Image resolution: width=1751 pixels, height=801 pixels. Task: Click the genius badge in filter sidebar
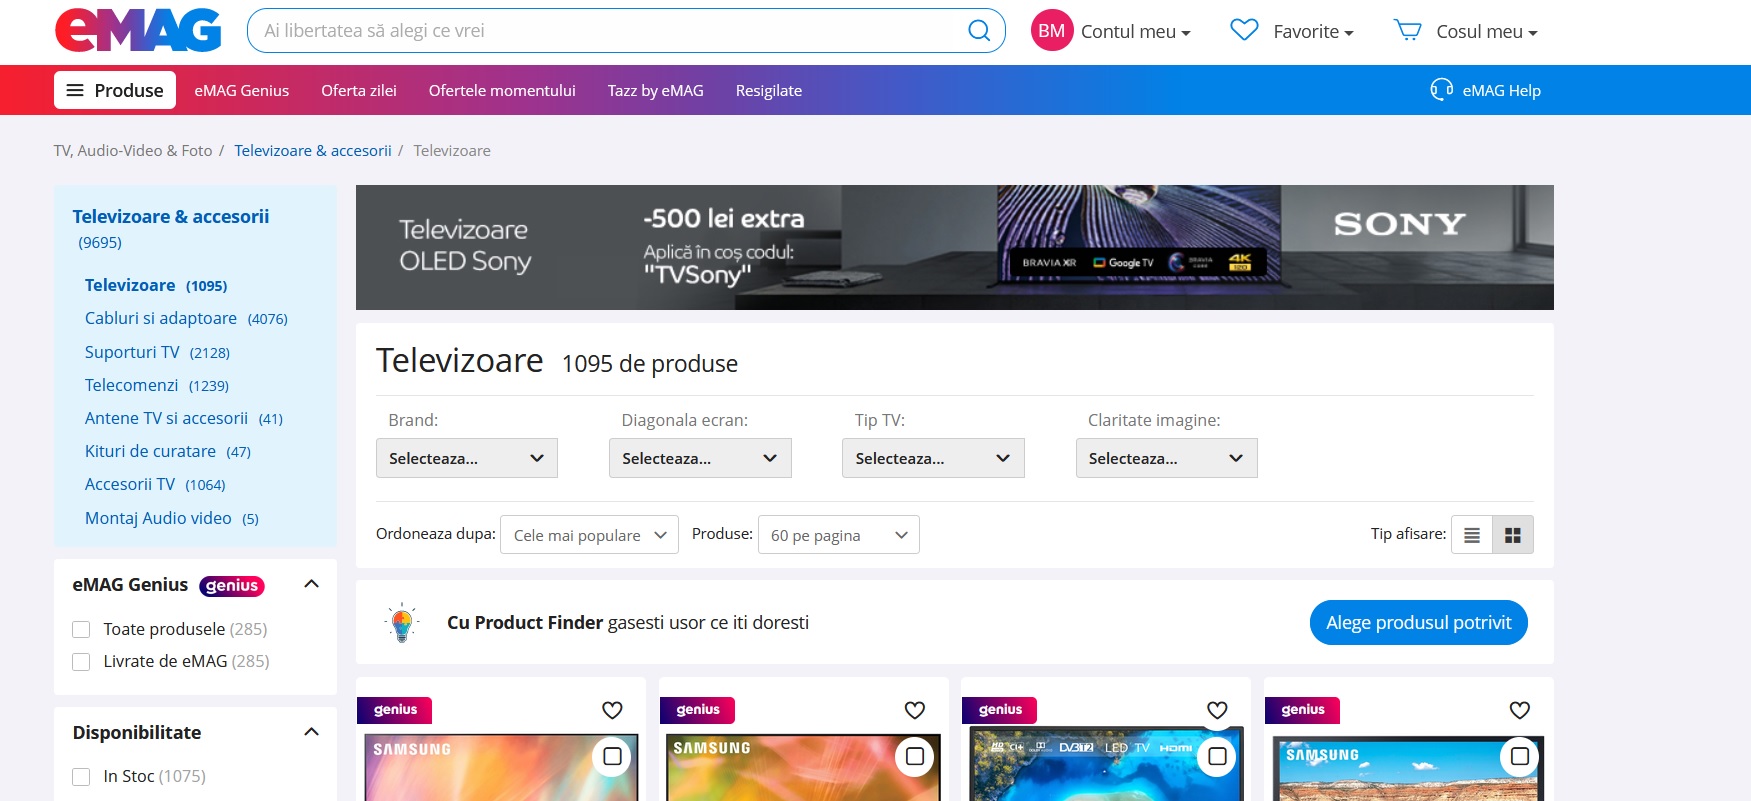pyautogui.click(x=232, y=586)
